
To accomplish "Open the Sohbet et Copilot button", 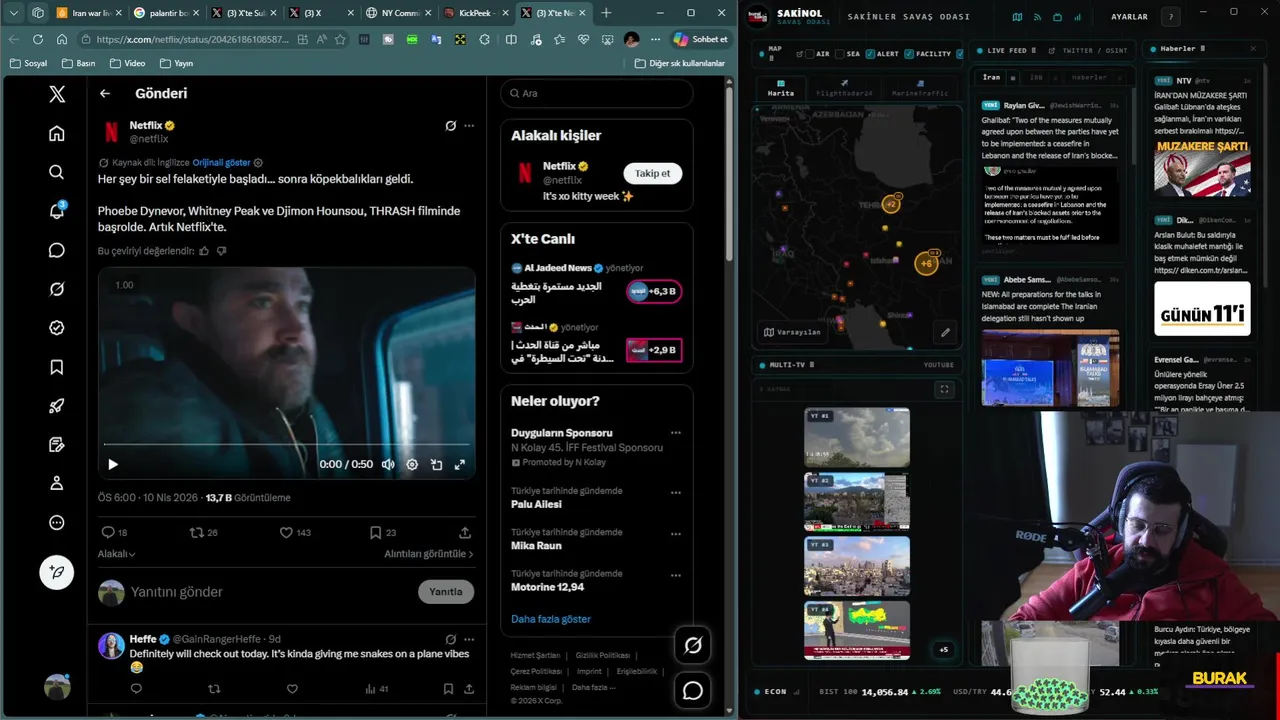I will point(702,39).
